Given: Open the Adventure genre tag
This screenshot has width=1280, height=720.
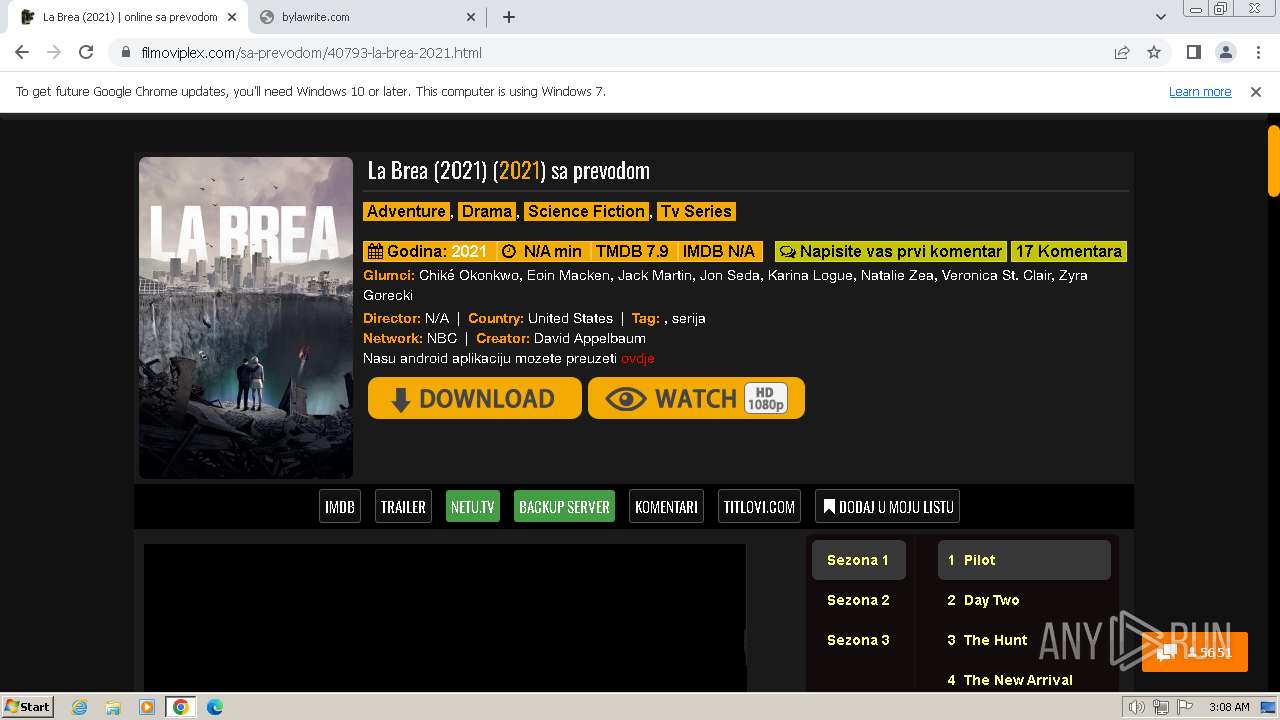Looking at the screenshot, I should click(x=406, y=211).
